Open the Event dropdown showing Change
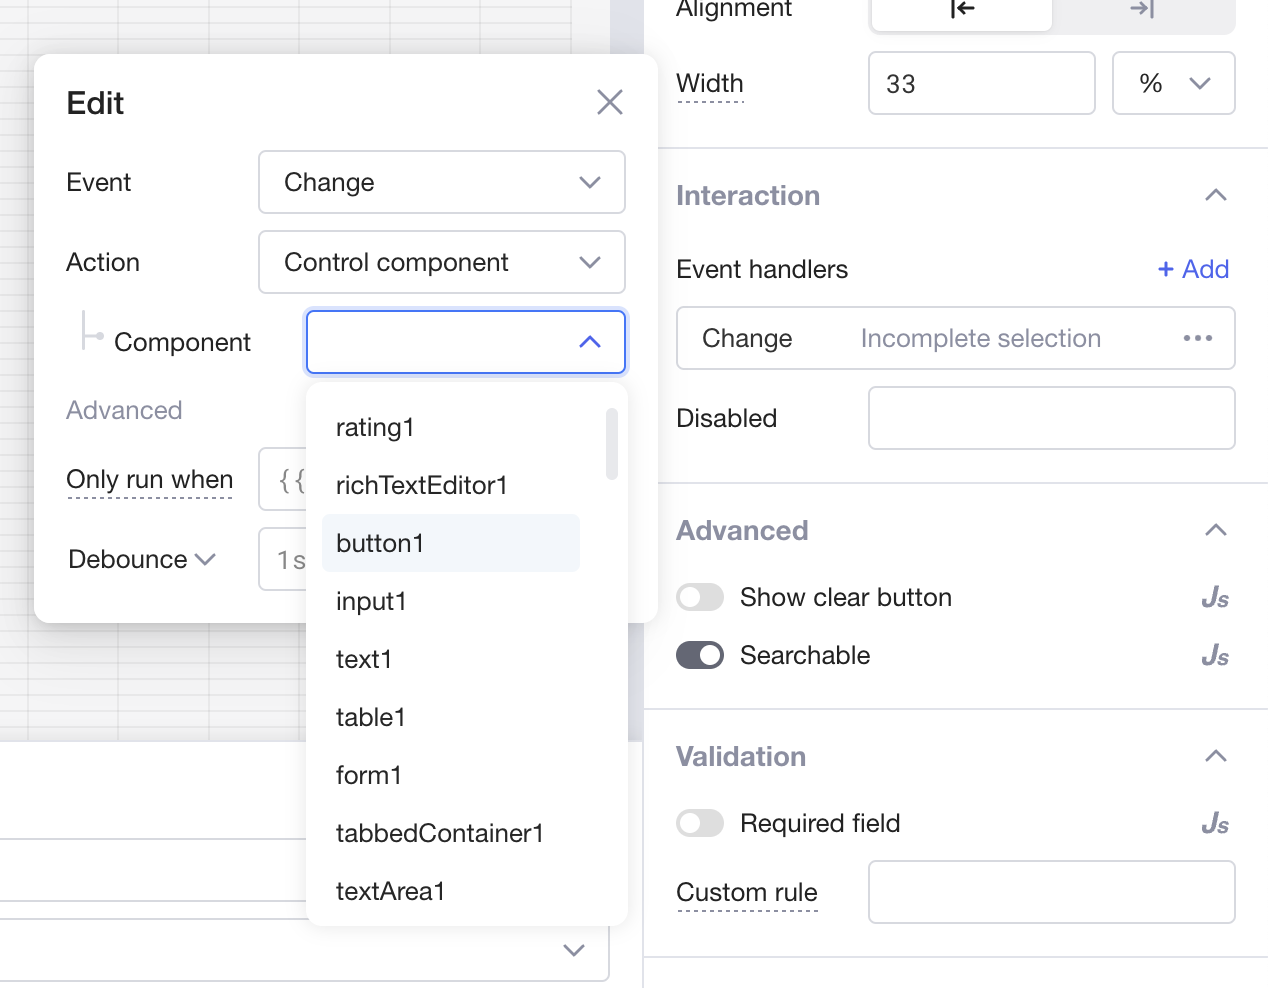 pos(441,182)
